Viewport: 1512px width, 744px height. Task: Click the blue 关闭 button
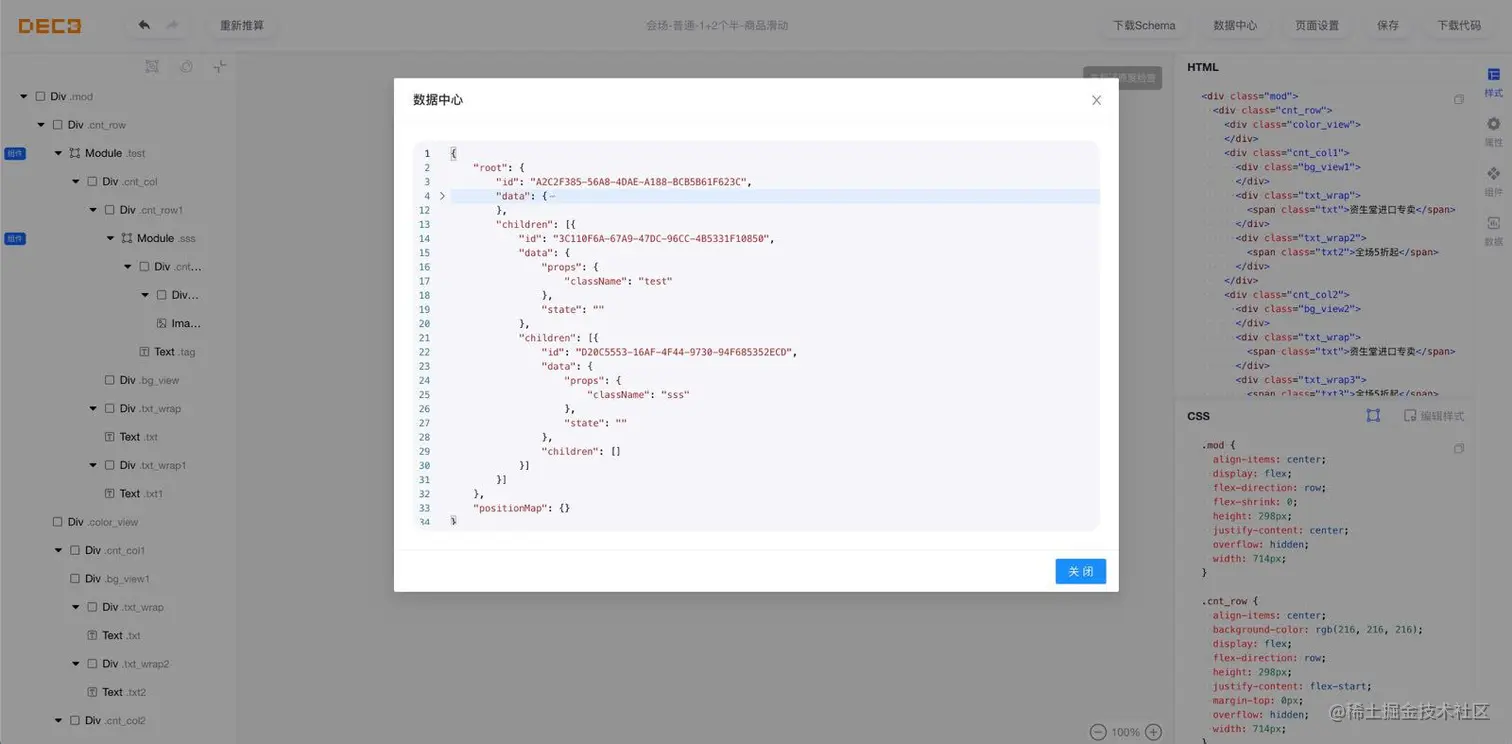pyautogui.click(x=1081, y=571)
